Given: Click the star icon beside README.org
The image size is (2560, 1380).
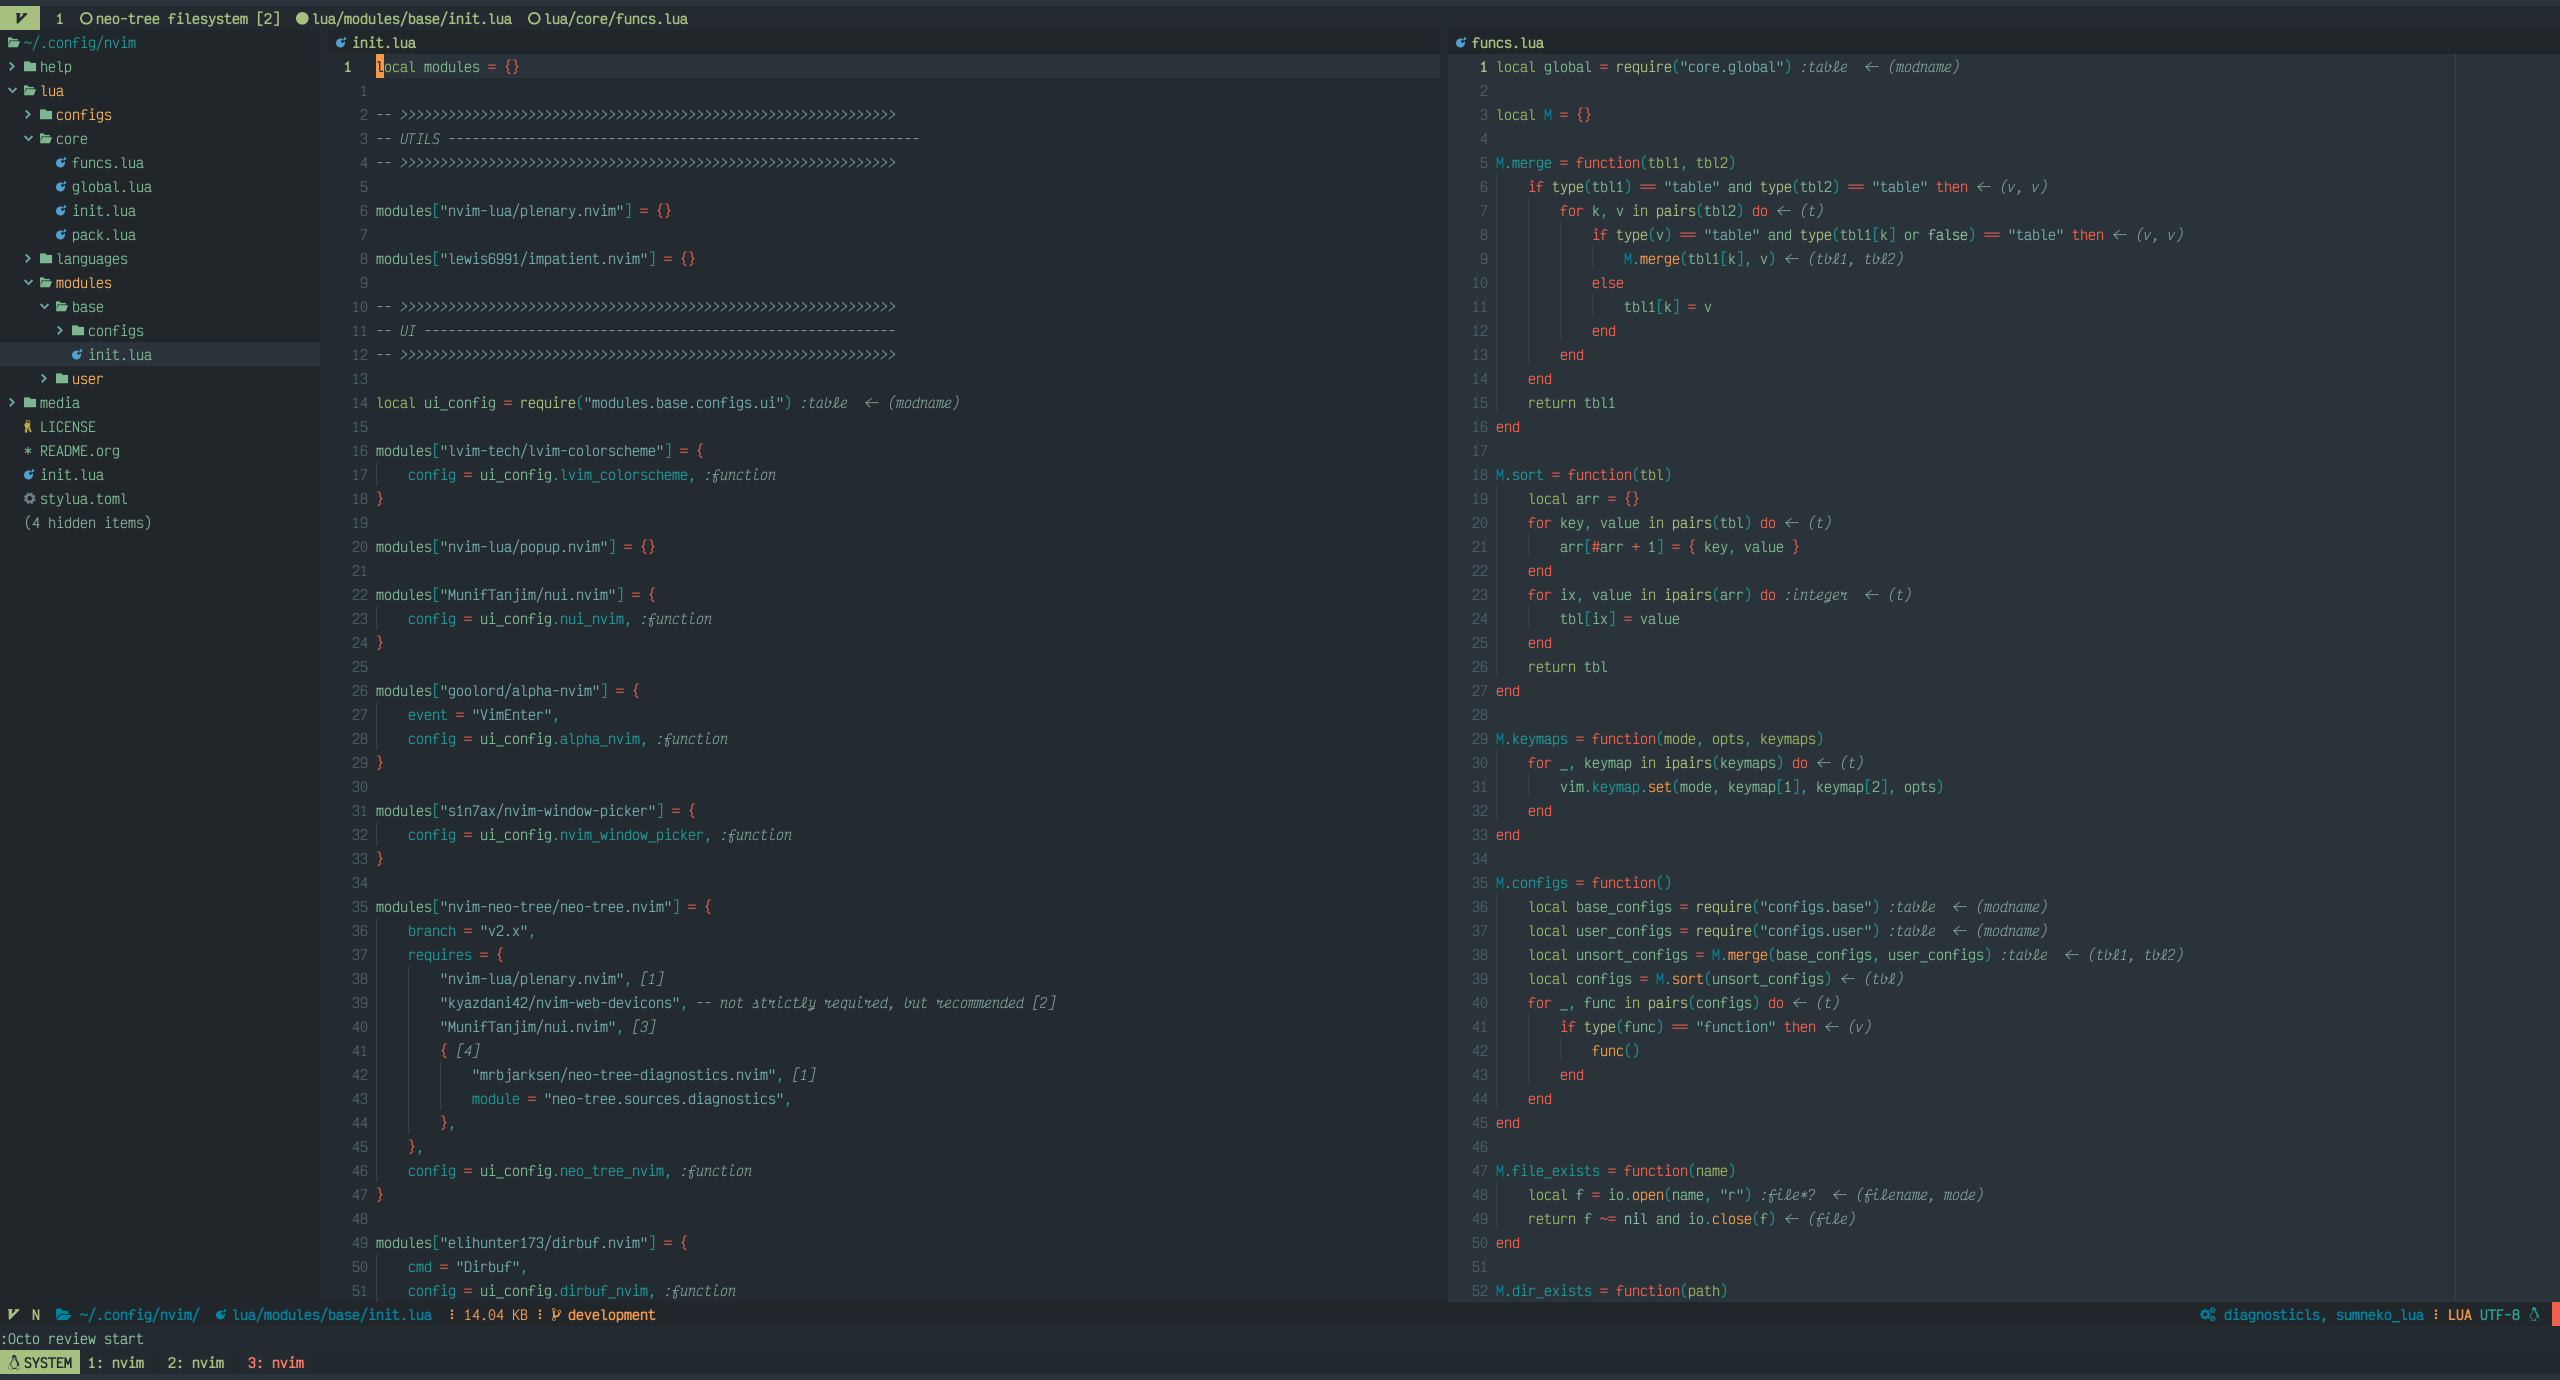Looking at the screenshot, I should pos(28,451).
